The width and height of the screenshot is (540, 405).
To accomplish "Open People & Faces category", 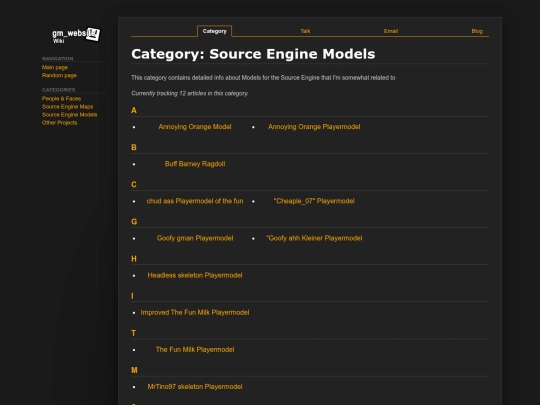I will [61, 99].
